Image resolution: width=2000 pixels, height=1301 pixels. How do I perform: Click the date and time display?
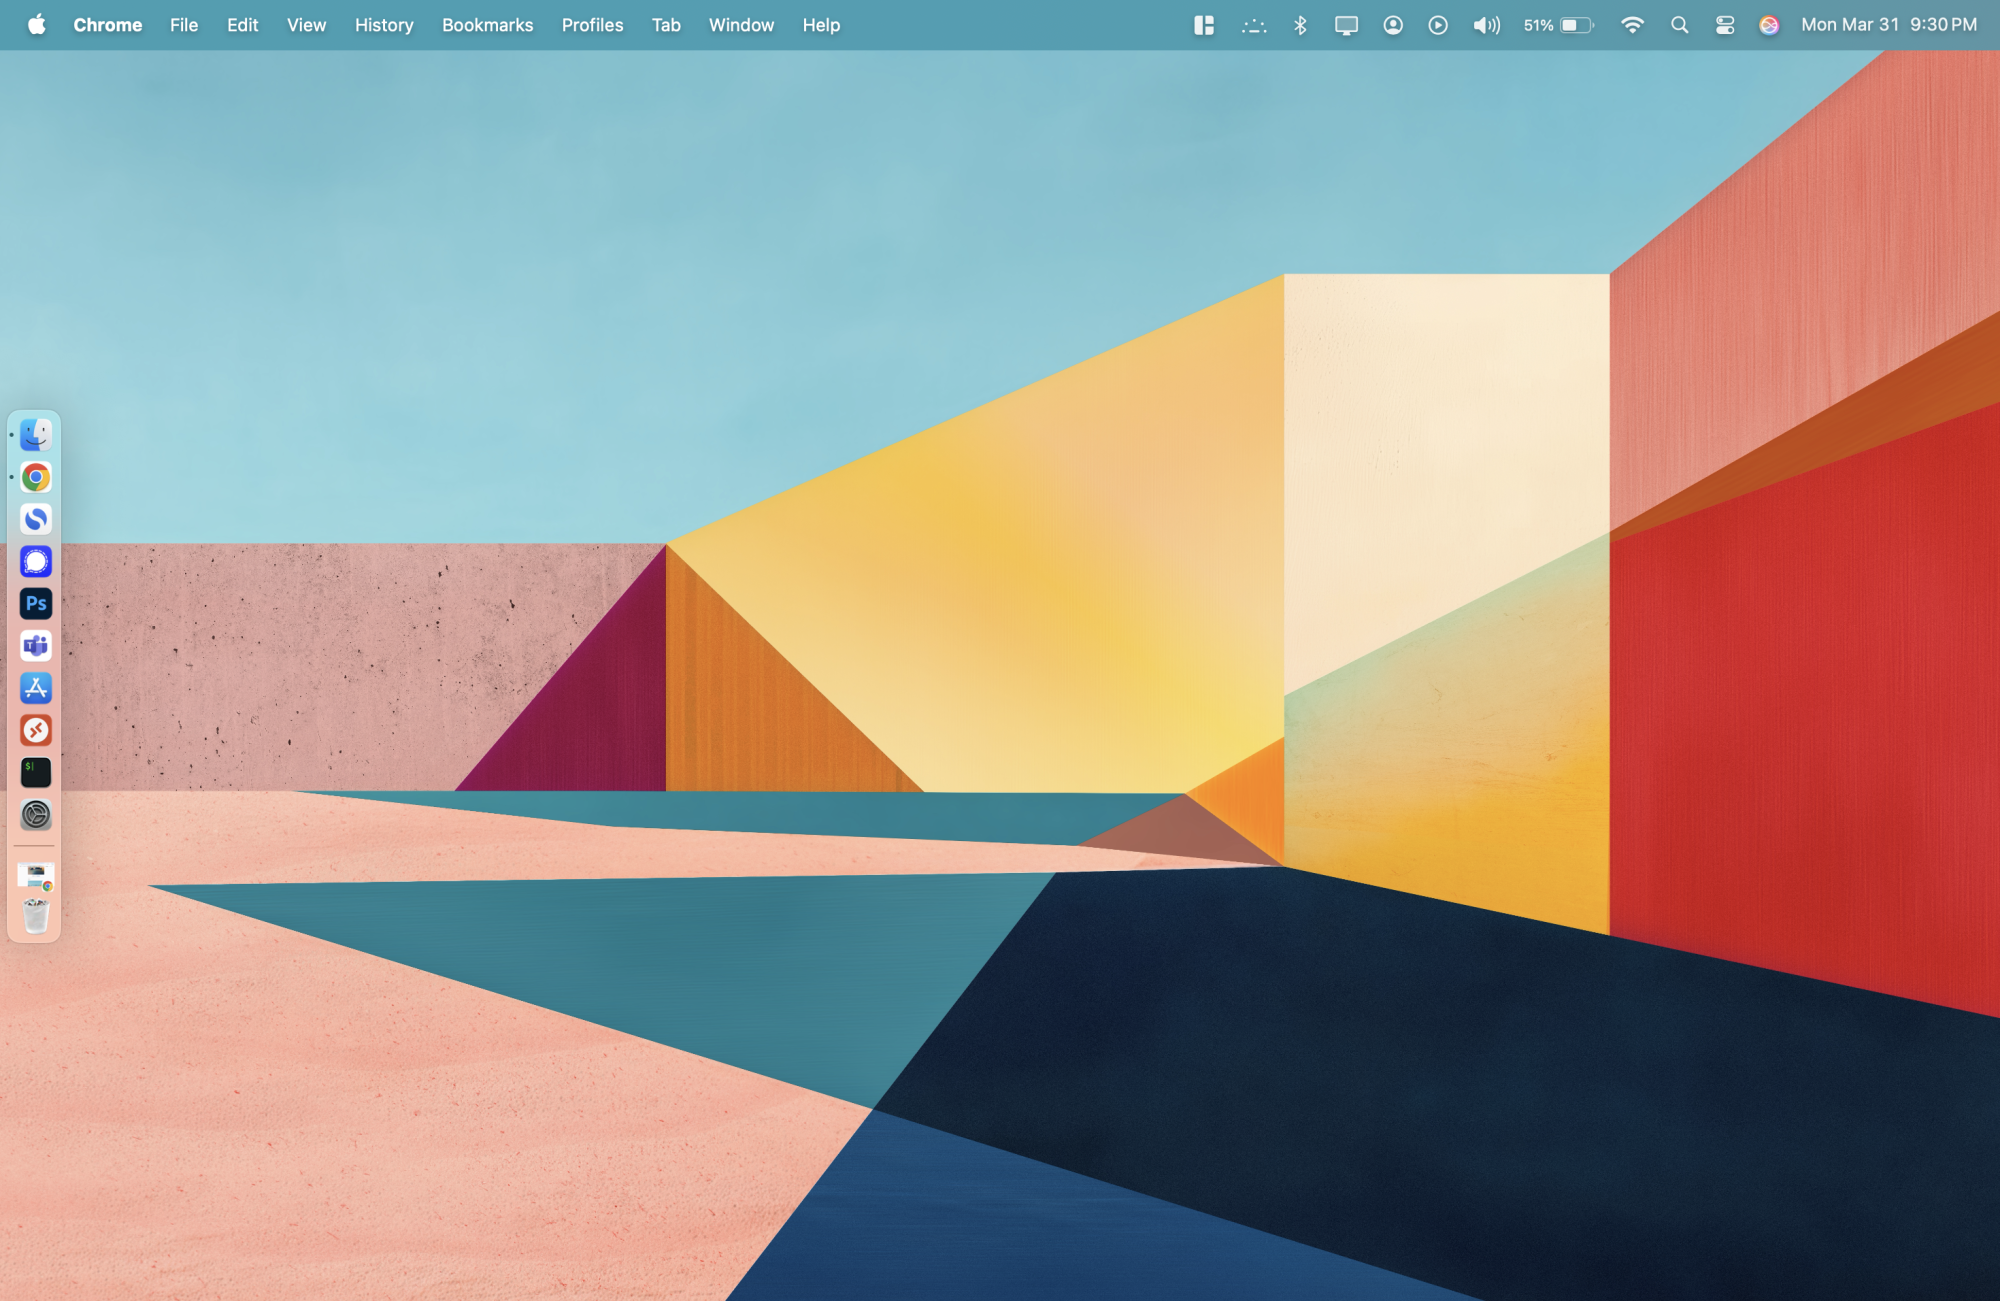1888,25
